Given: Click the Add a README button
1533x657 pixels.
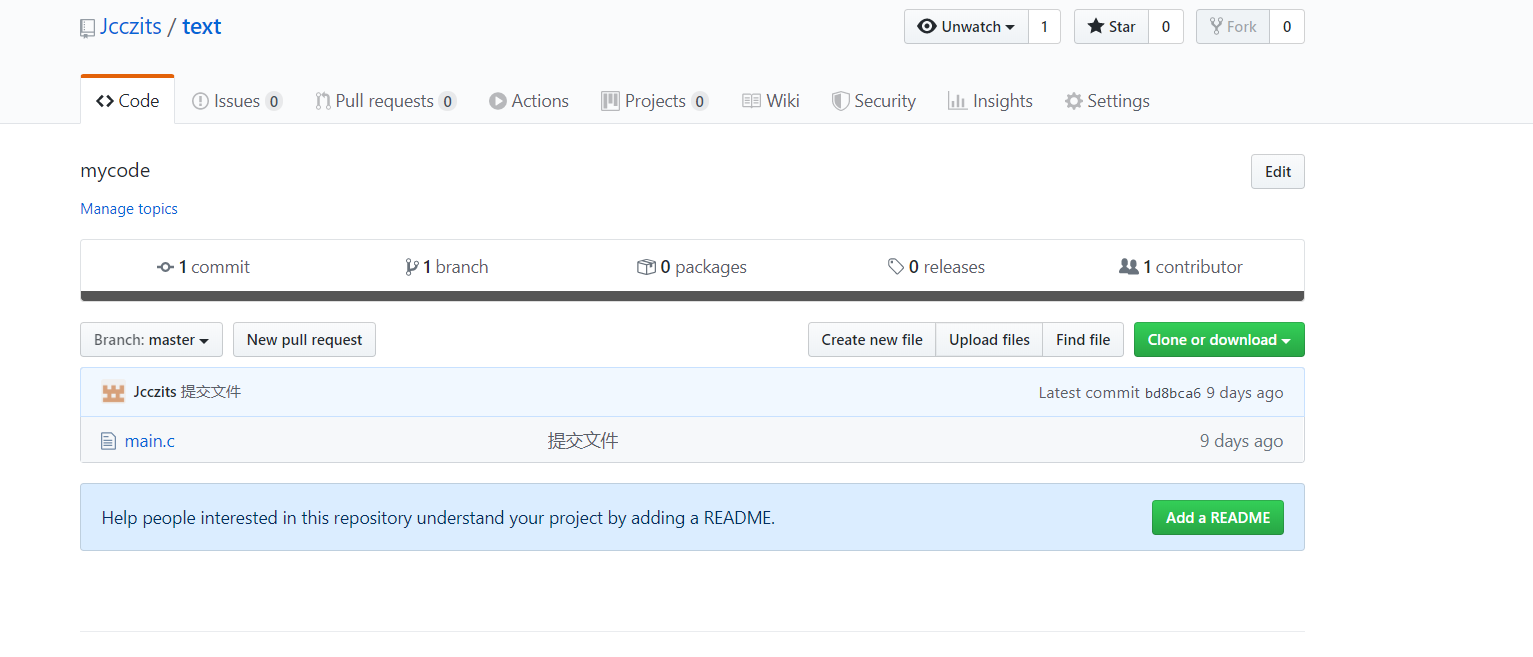Looking at the screenshot, I should click(x=1218, y=518).
